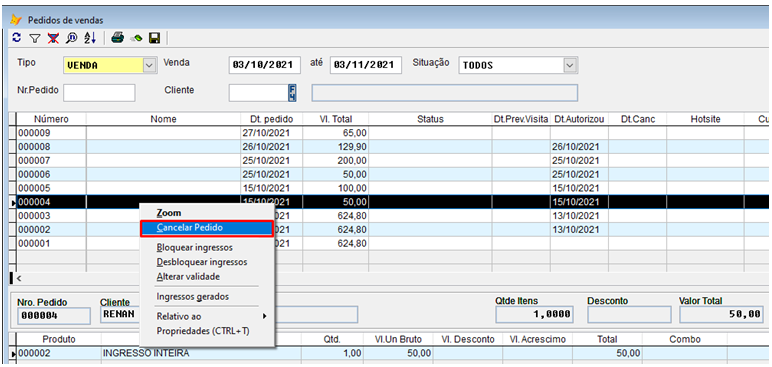Screen dimensions: 772x367
Task: Click the refresh icon in toolbar
Action: (x=17, y=37)
